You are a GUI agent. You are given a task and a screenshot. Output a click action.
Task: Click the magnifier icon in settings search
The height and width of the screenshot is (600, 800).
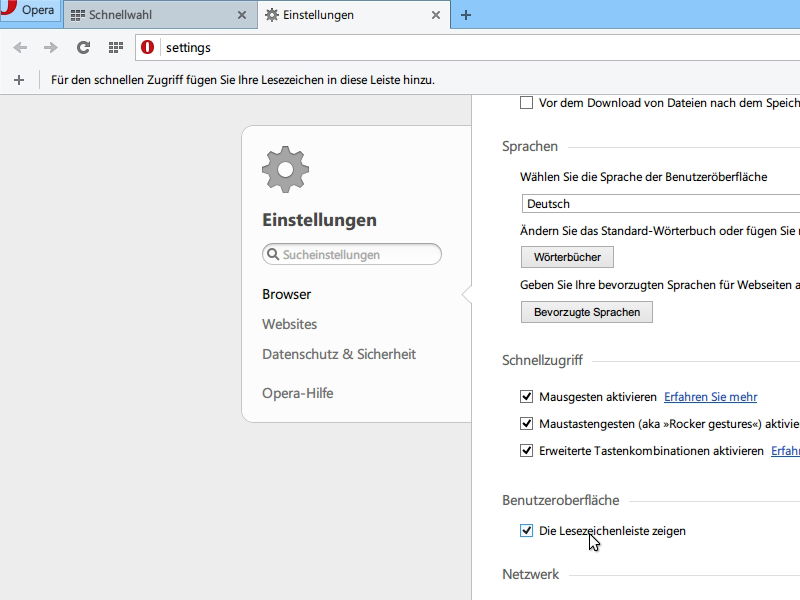tap(273, 254)
